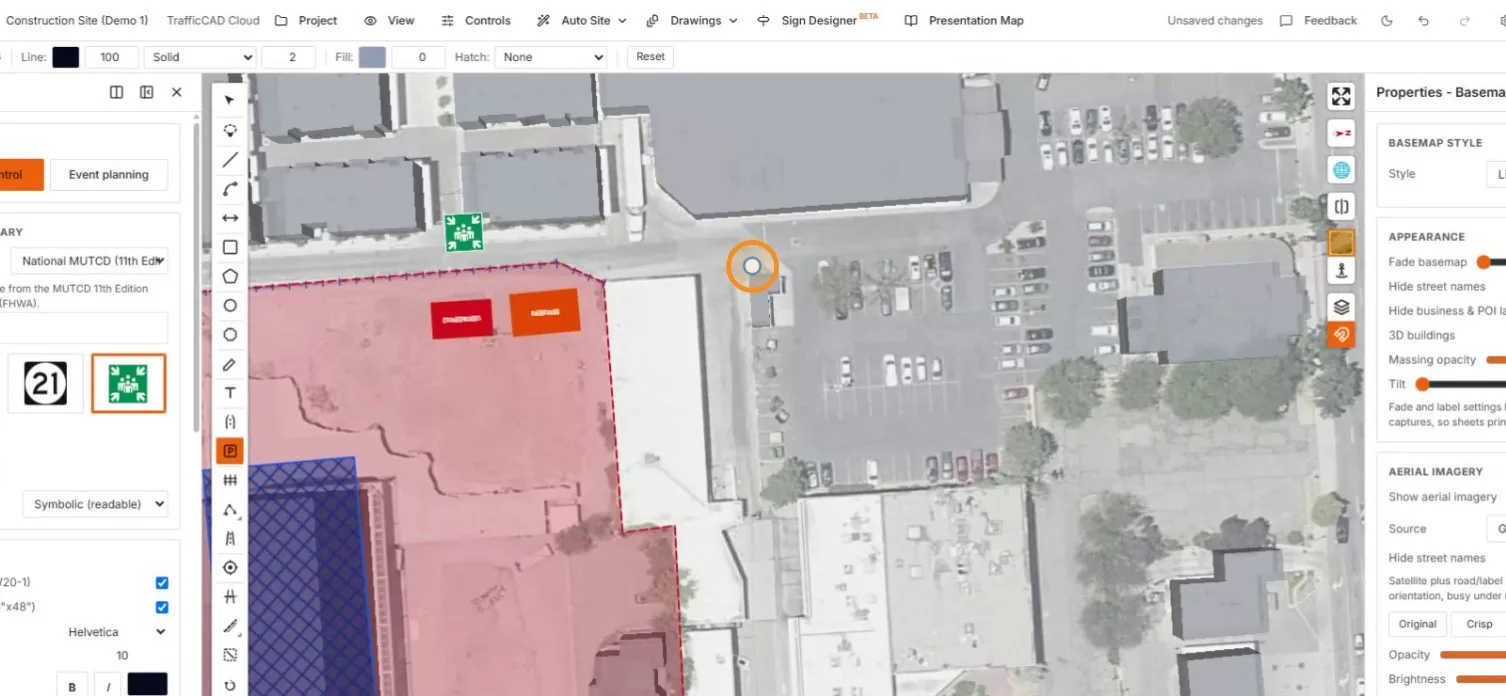Click the collapse sidebar panel icon
The image size is (1506, 696).
[147, 92]
